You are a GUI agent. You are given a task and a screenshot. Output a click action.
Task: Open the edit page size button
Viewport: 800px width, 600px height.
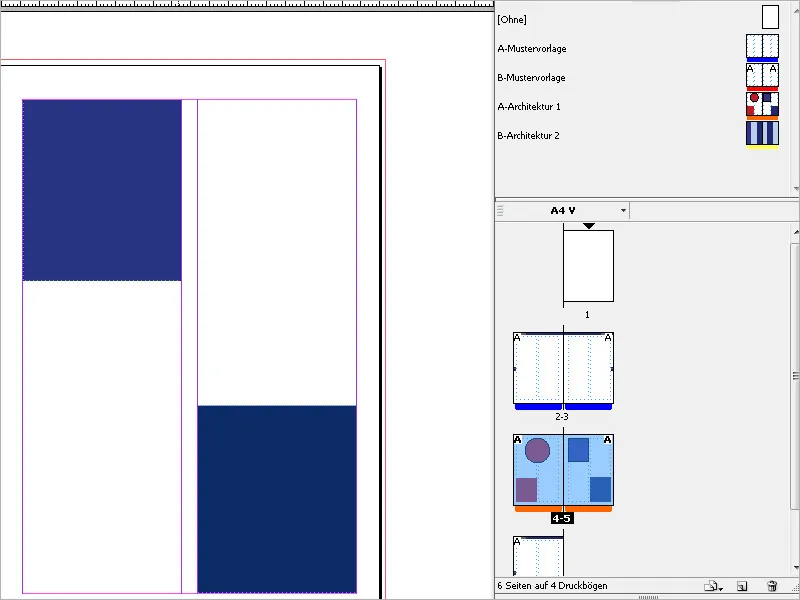pos(713,586)
